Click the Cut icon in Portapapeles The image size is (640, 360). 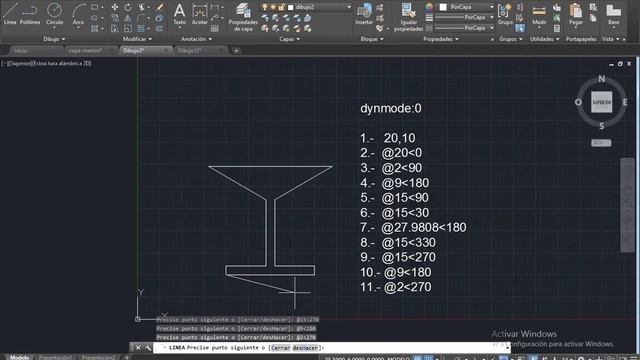point(593,7)
